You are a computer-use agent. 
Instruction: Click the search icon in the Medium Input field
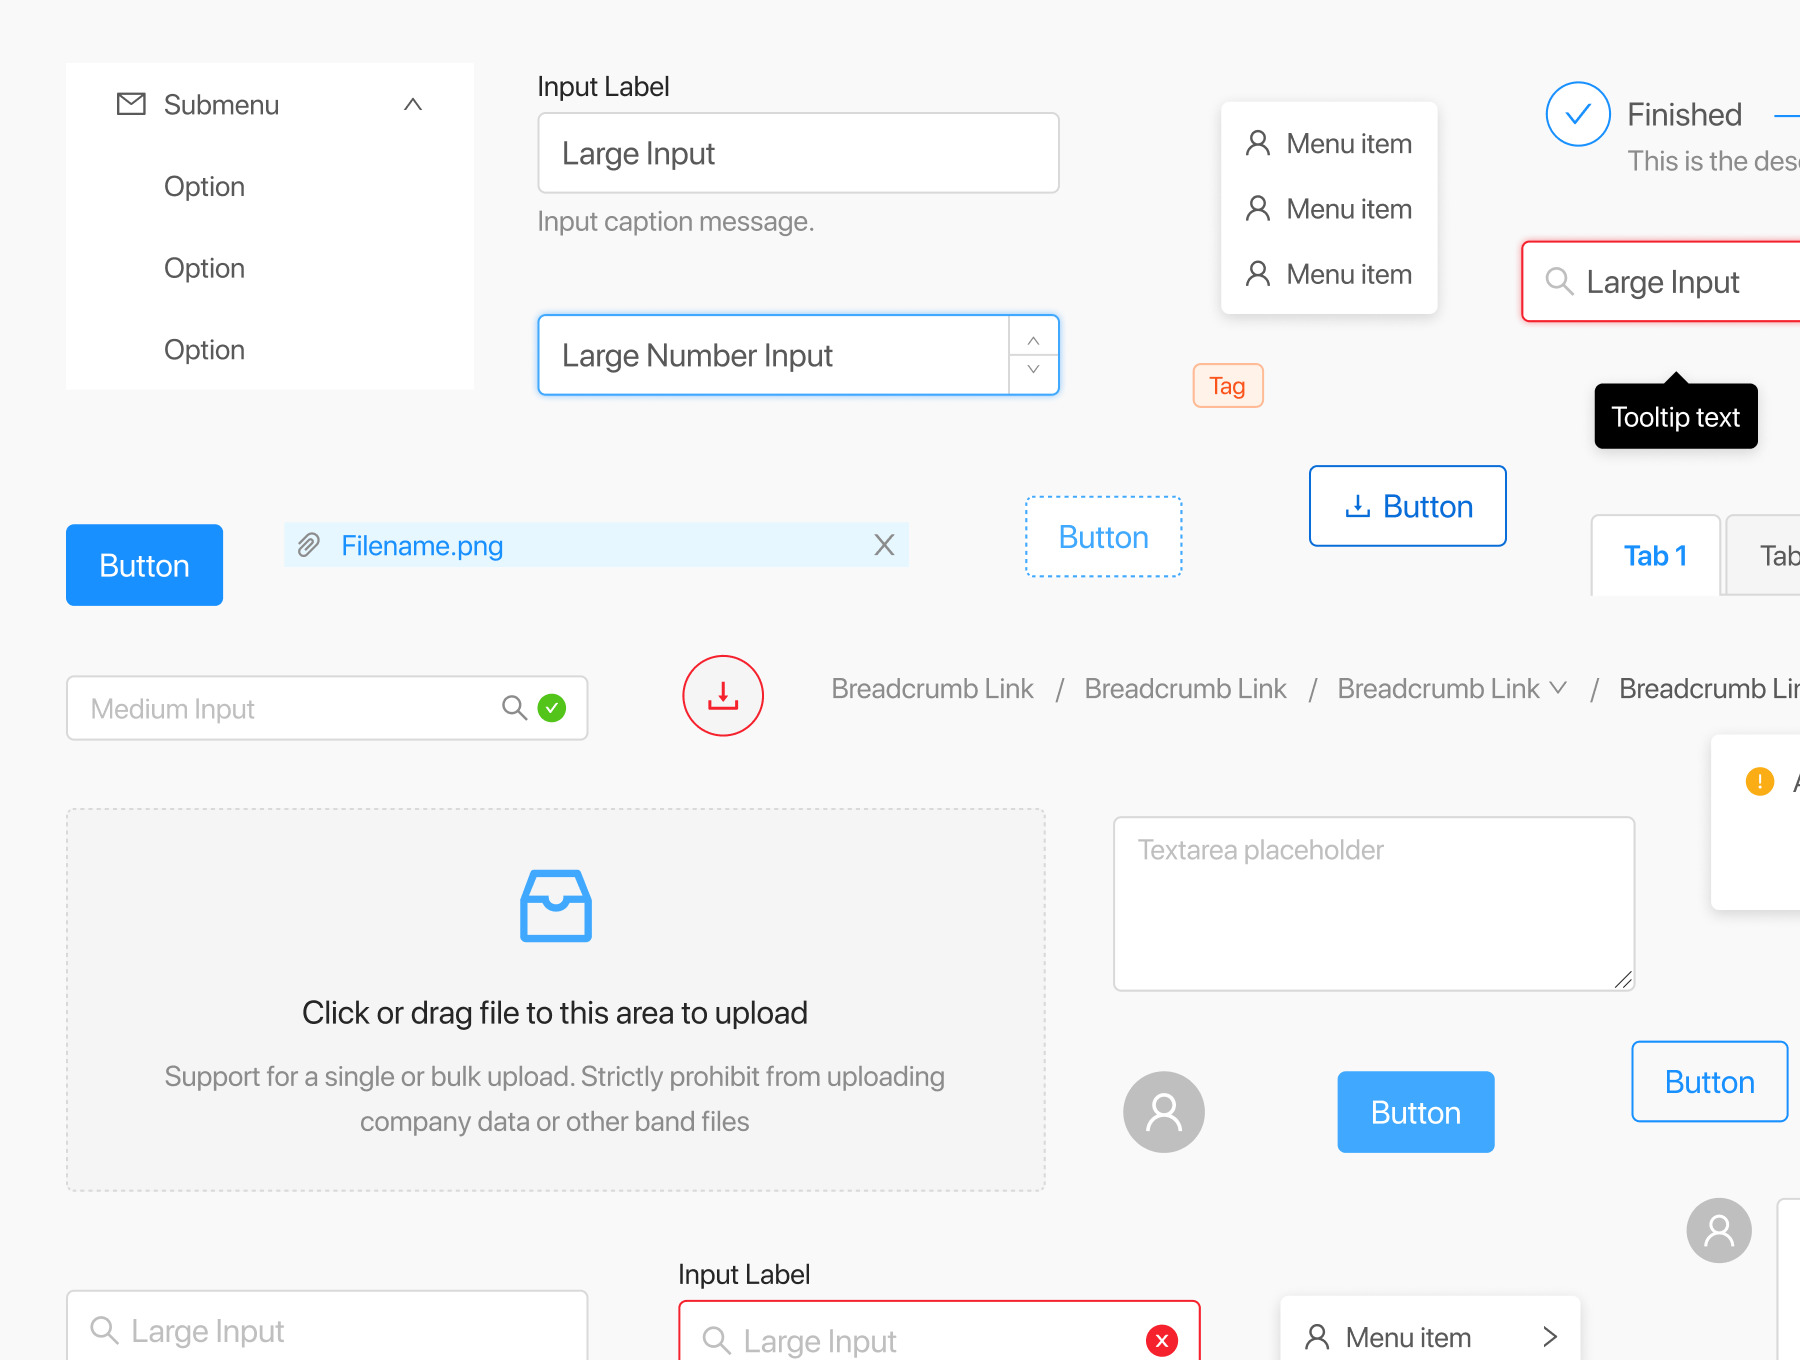[514, 708]
